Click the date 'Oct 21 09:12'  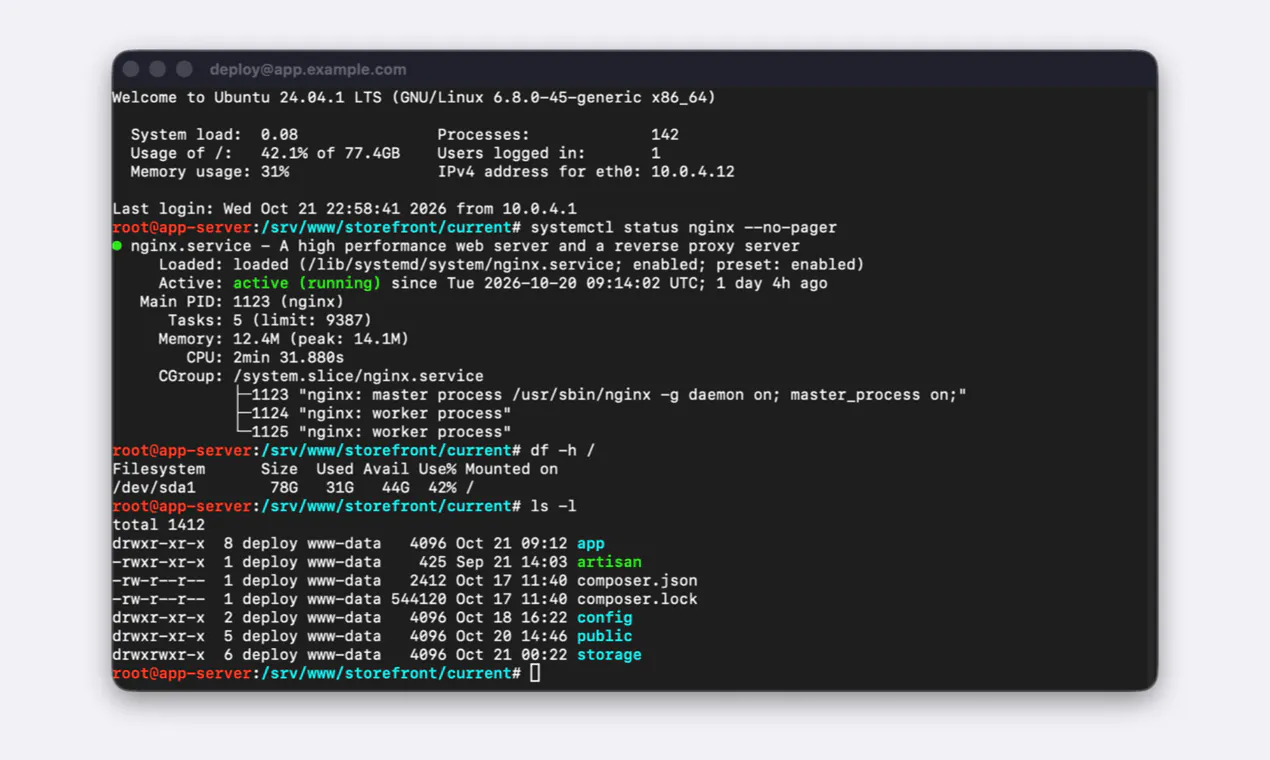point(512,544)
